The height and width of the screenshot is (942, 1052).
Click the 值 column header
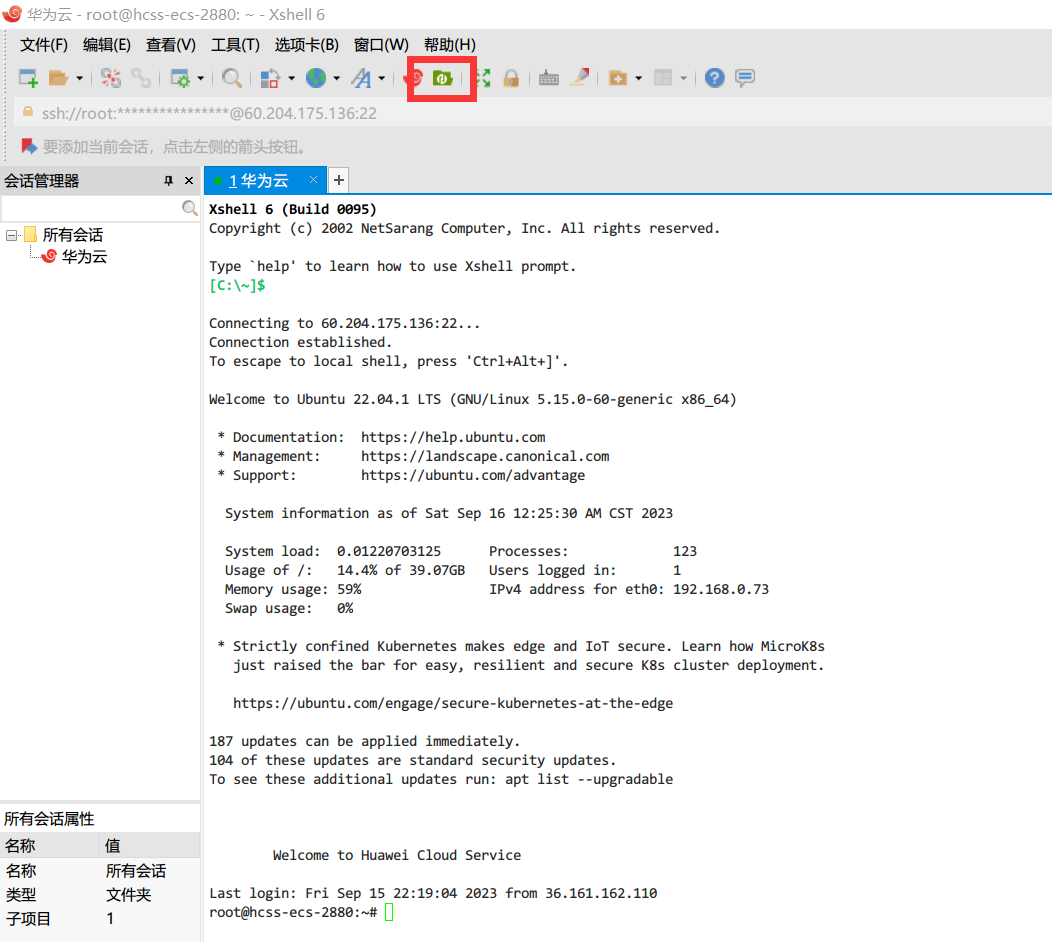coord(150,845)
